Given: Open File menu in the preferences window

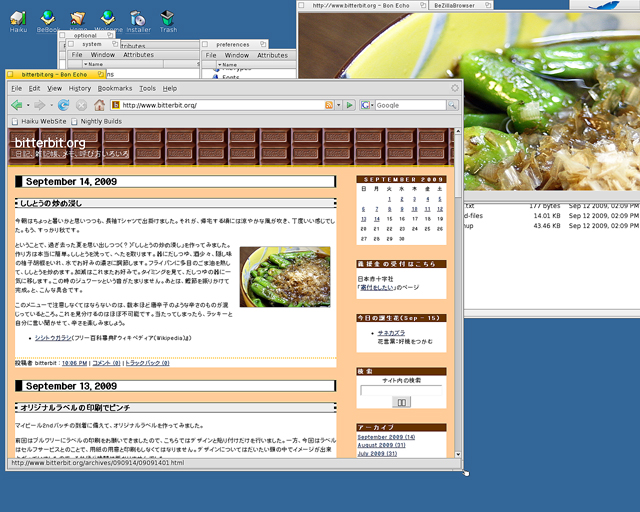Looking at the screenshot, I should [x=211, y=55].
